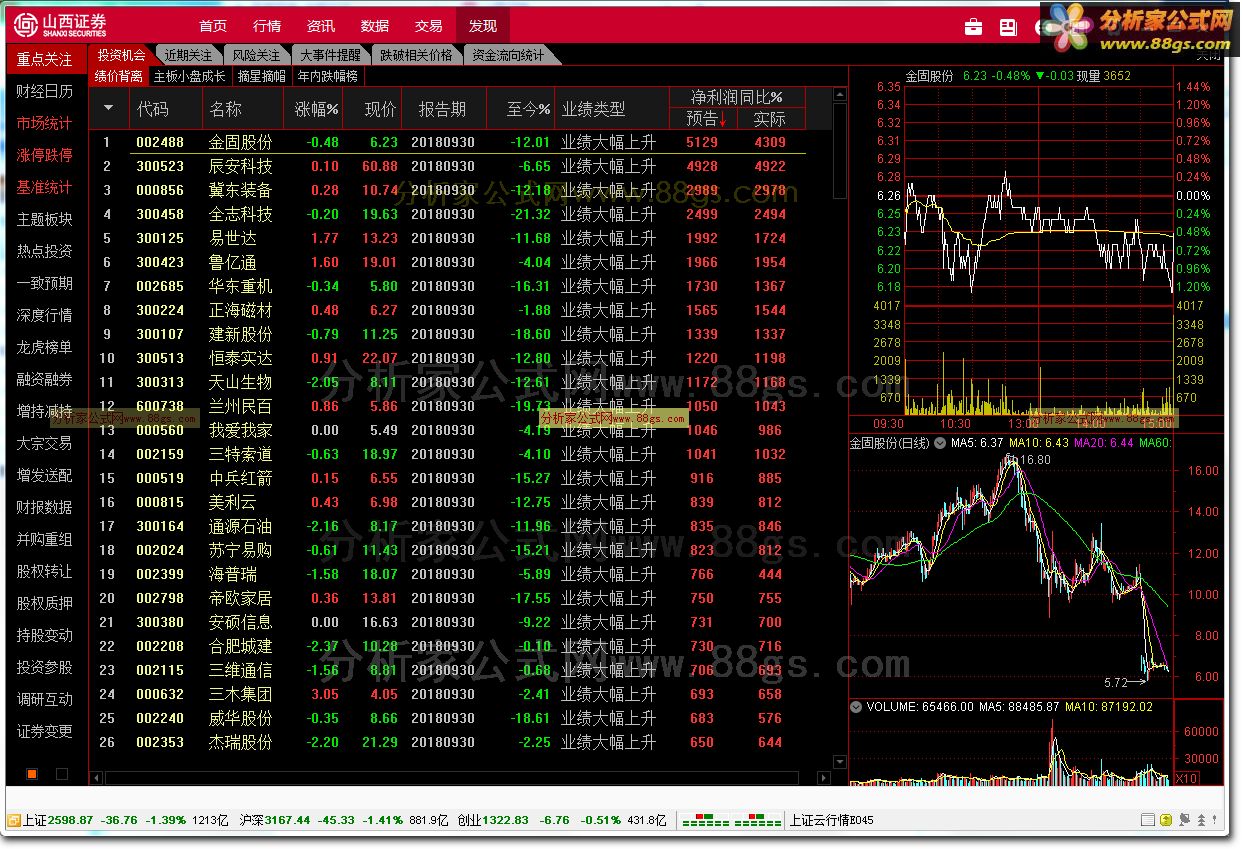Viewport: 1242px width, 849px height.
Task: Open the 交易 menu
Action: [429, 26]
